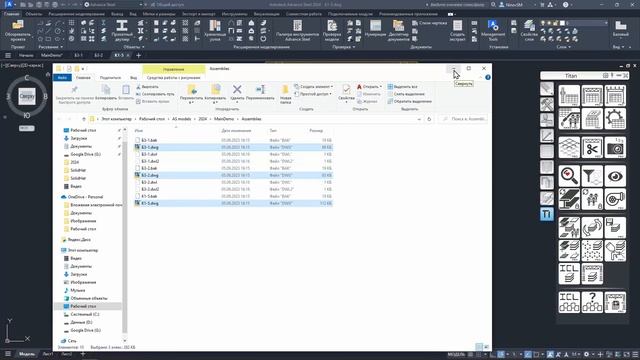Click the eye icon in the Titan palette
The width and height of the screenshot is (640, 360).
(615, 176)
